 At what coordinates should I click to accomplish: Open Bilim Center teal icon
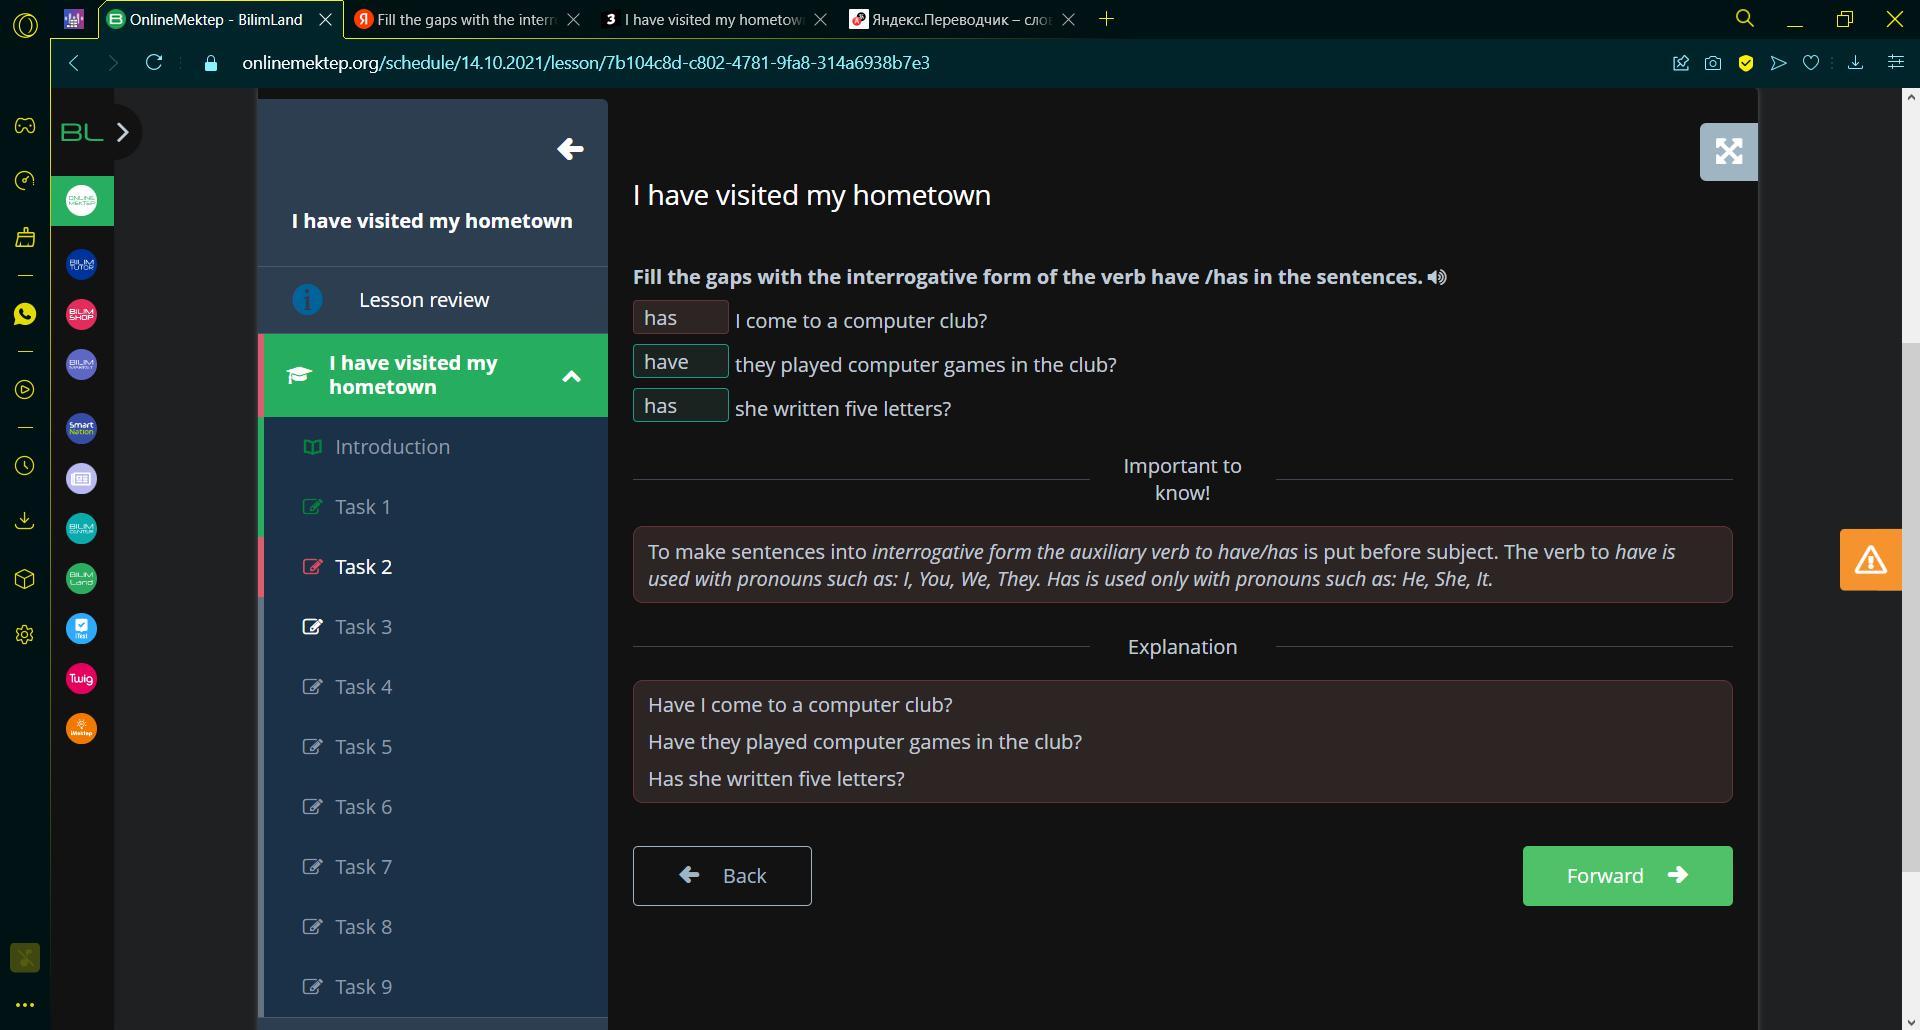82,529
